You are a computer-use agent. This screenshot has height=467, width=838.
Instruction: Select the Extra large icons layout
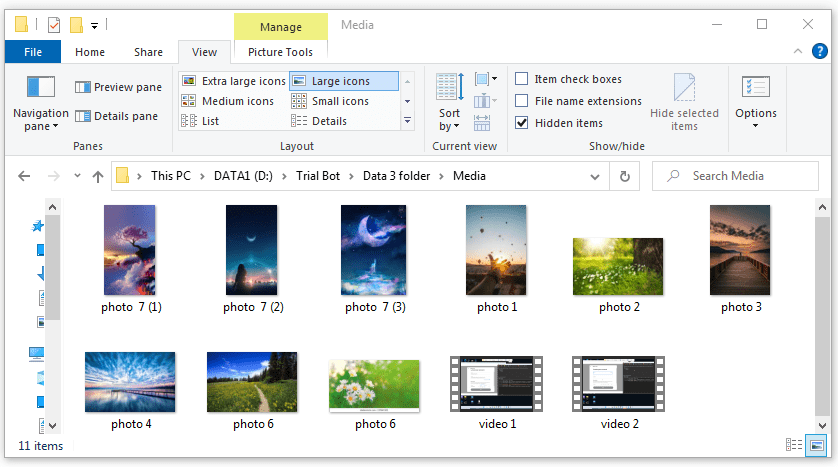point(233,81)
